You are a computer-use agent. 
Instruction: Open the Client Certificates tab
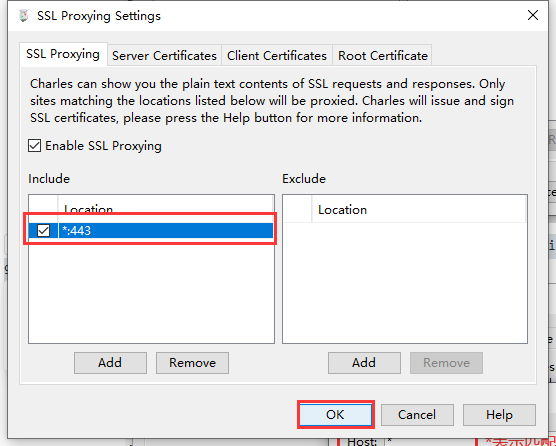277,56
